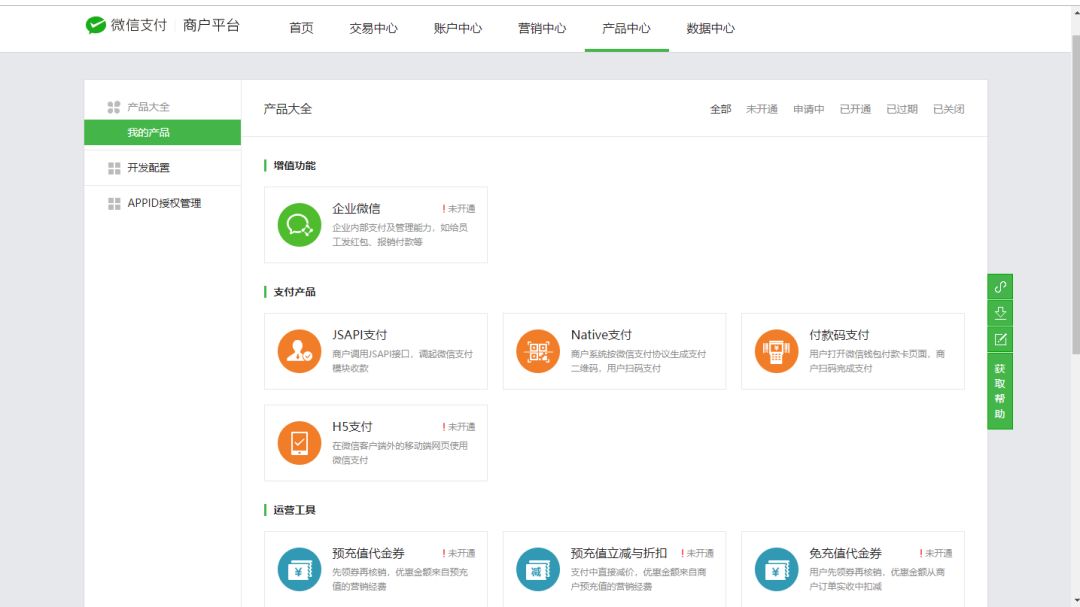Click the 商户平台 header text
This screenshot has height=607, width=1080.
click(211, 25)
